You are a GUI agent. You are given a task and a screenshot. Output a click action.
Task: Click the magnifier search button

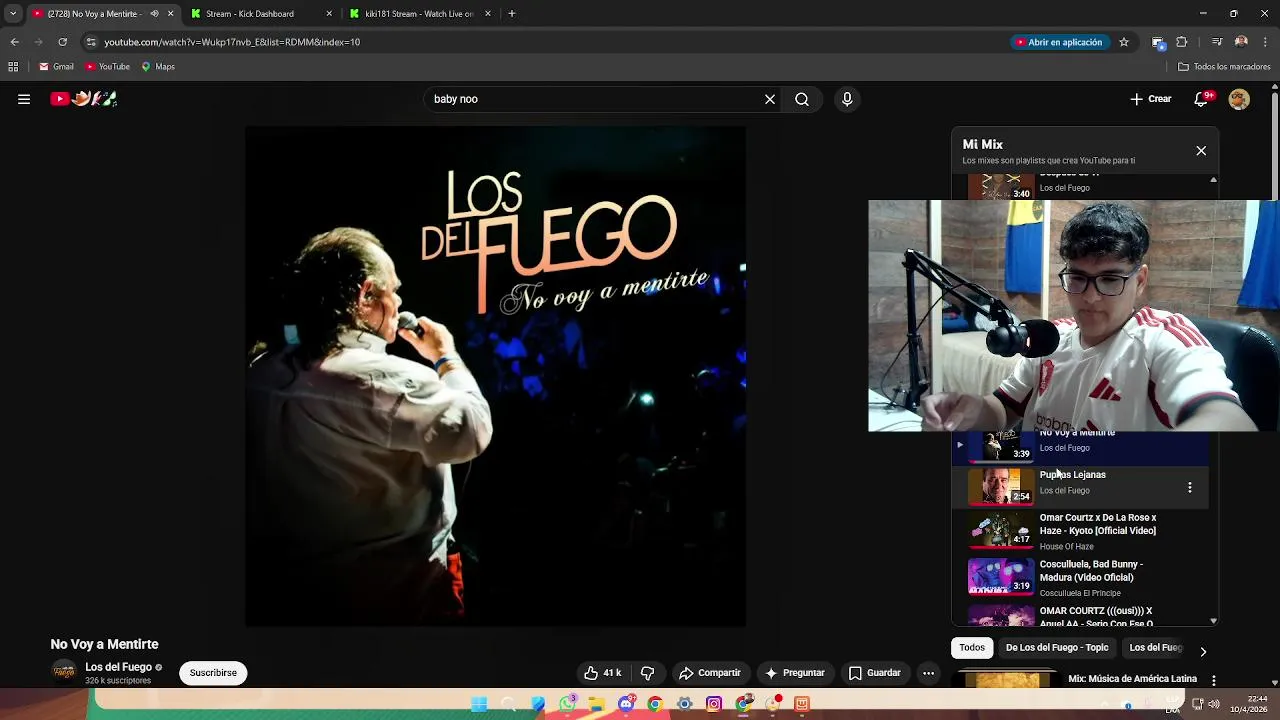point(802,99)
